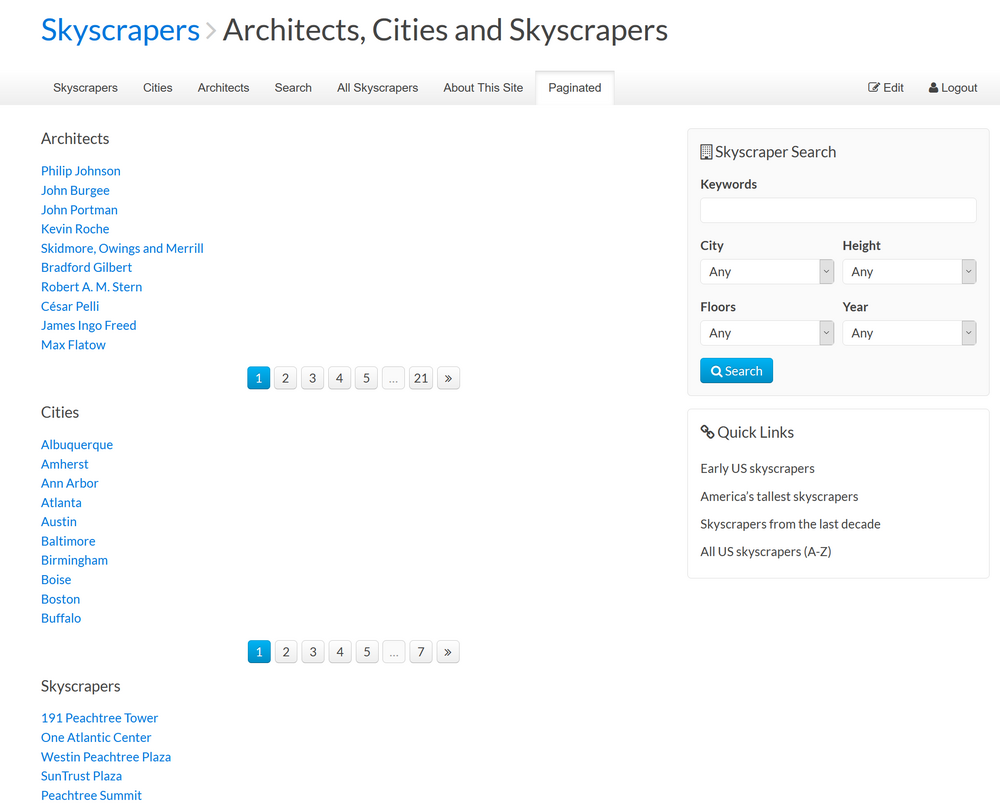Viewport: 1000px width, 808px height.
Task: Click the Skyscrapers breadcrumb title link
Action: click(120, 30)
